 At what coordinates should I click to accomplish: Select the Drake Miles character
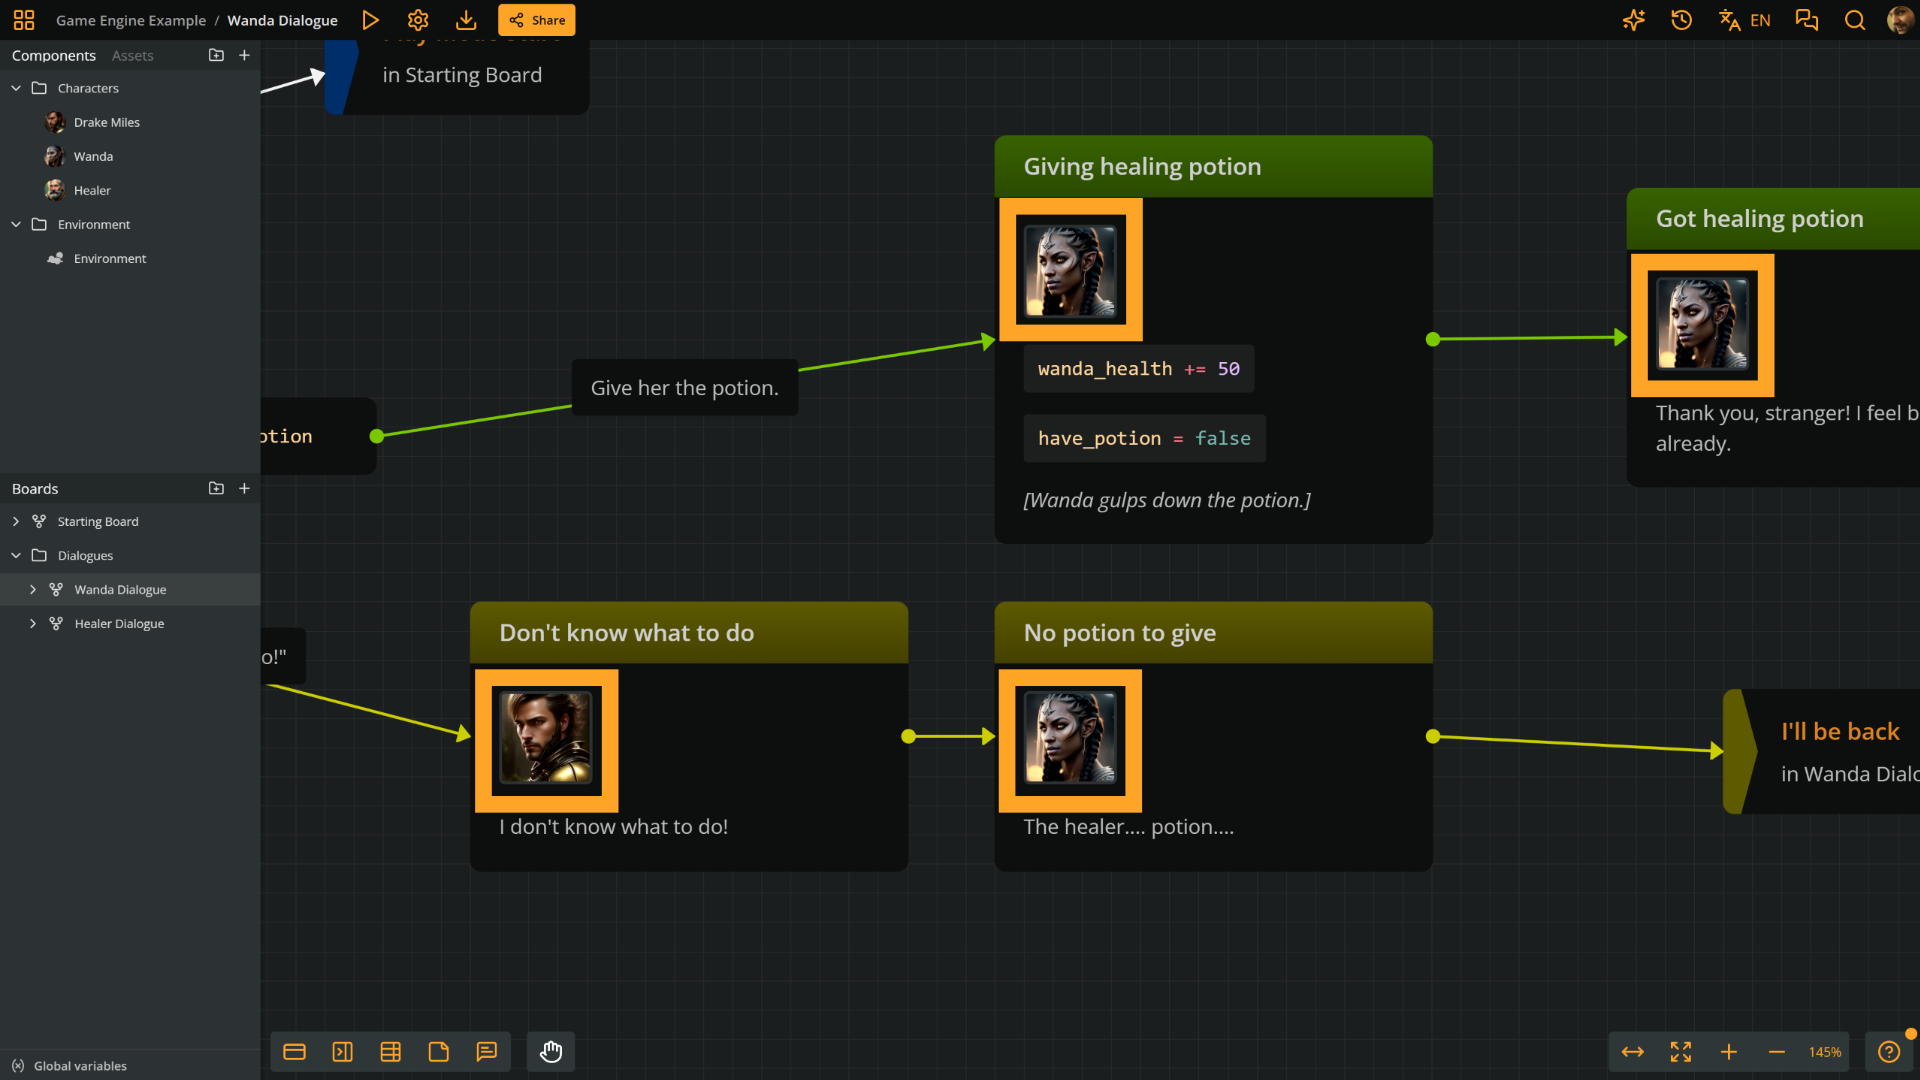[x=107, y=122]
